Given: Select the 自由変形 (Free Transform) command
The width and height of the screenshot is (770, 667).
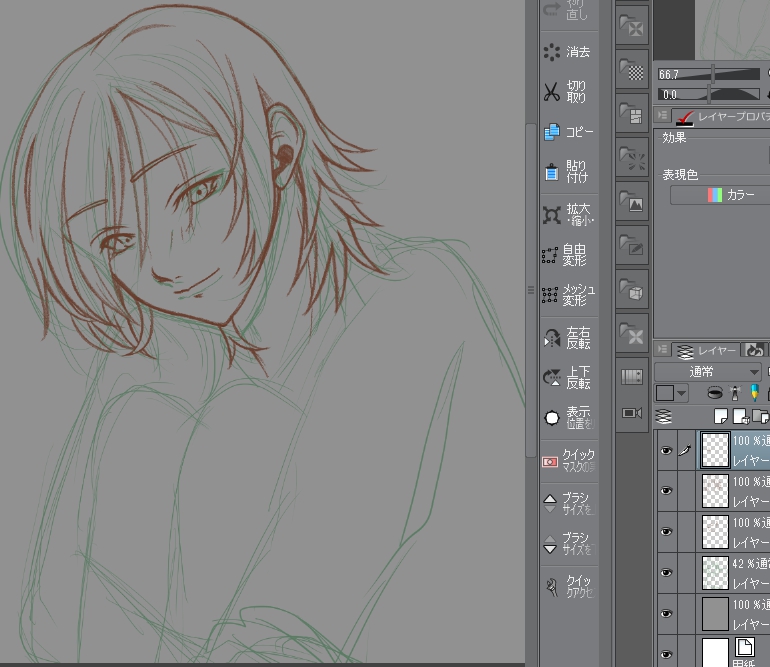Looking at the screenshot, I should [569, 255].
